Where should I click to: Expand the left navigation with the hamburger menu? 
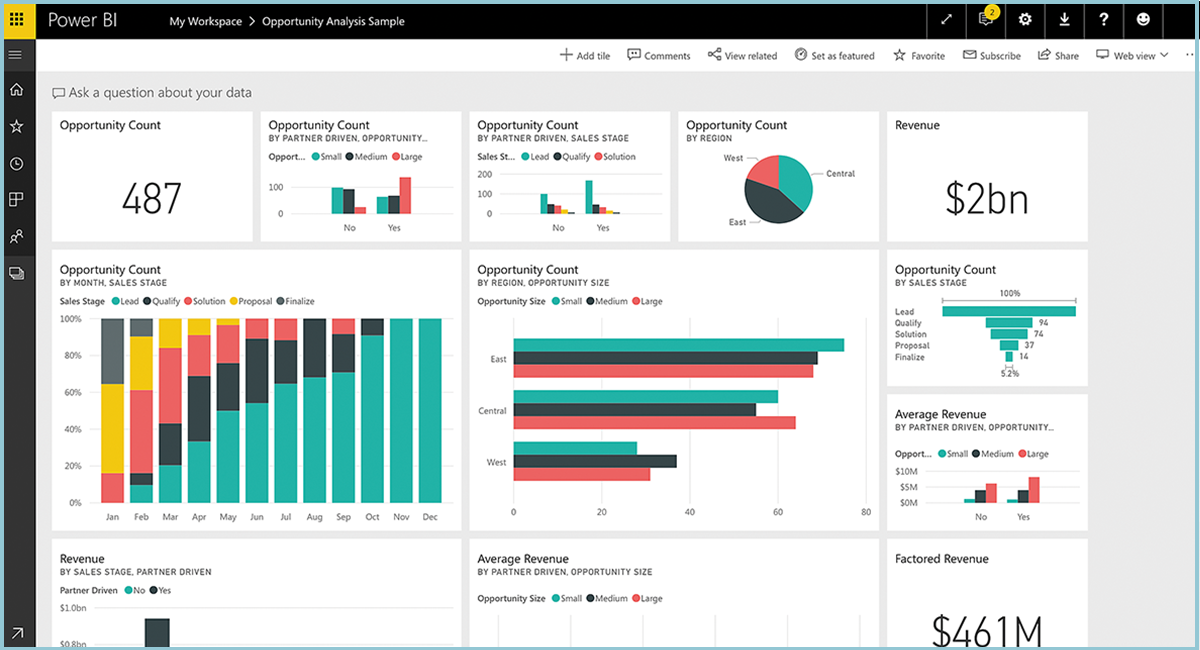(16, 55)
